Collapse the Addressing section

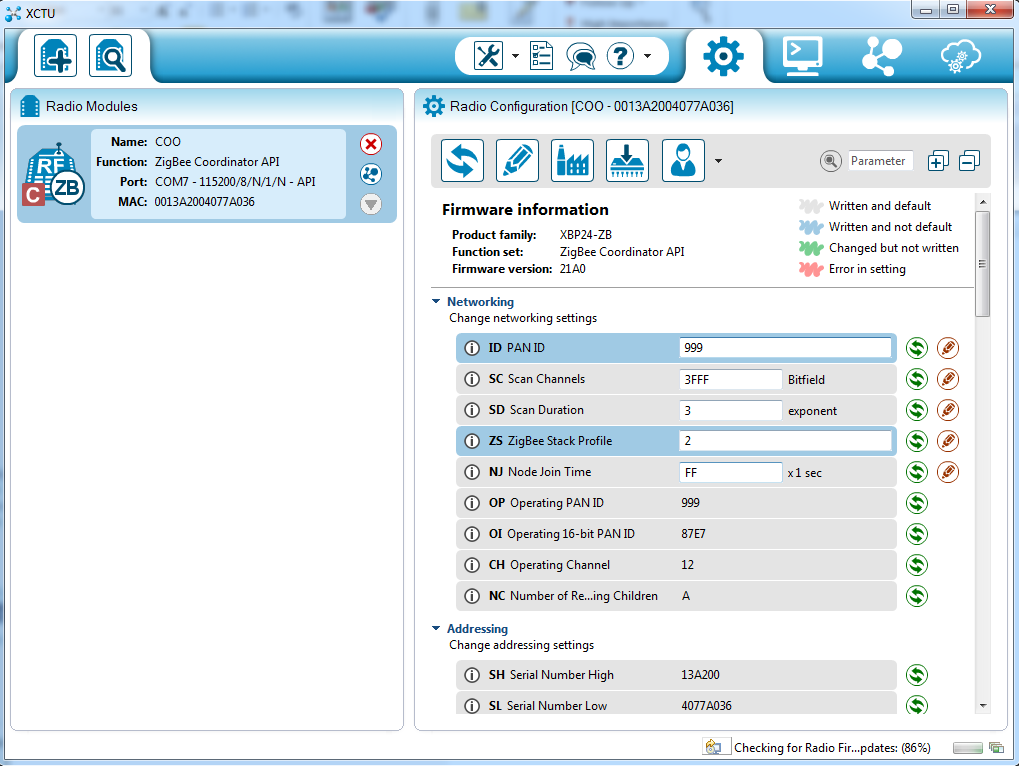pos(436,628)
